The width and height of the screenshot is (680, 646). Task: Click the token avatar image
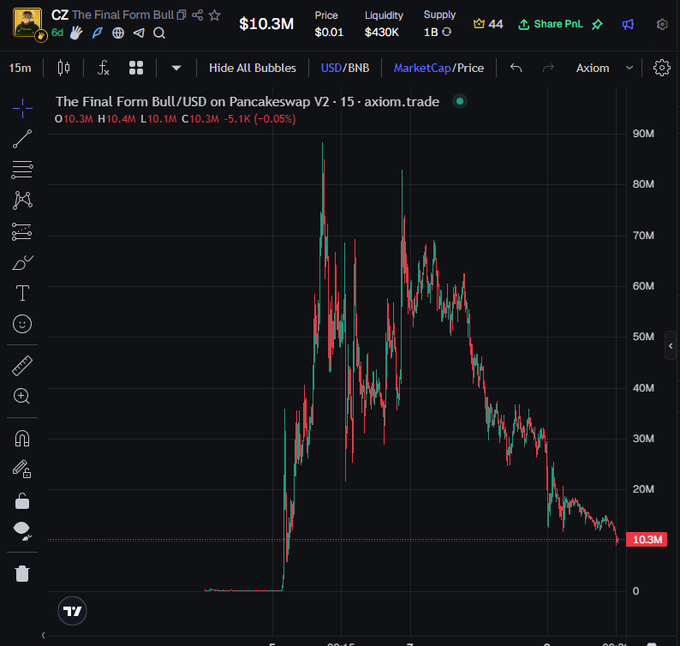click(28, 23)
